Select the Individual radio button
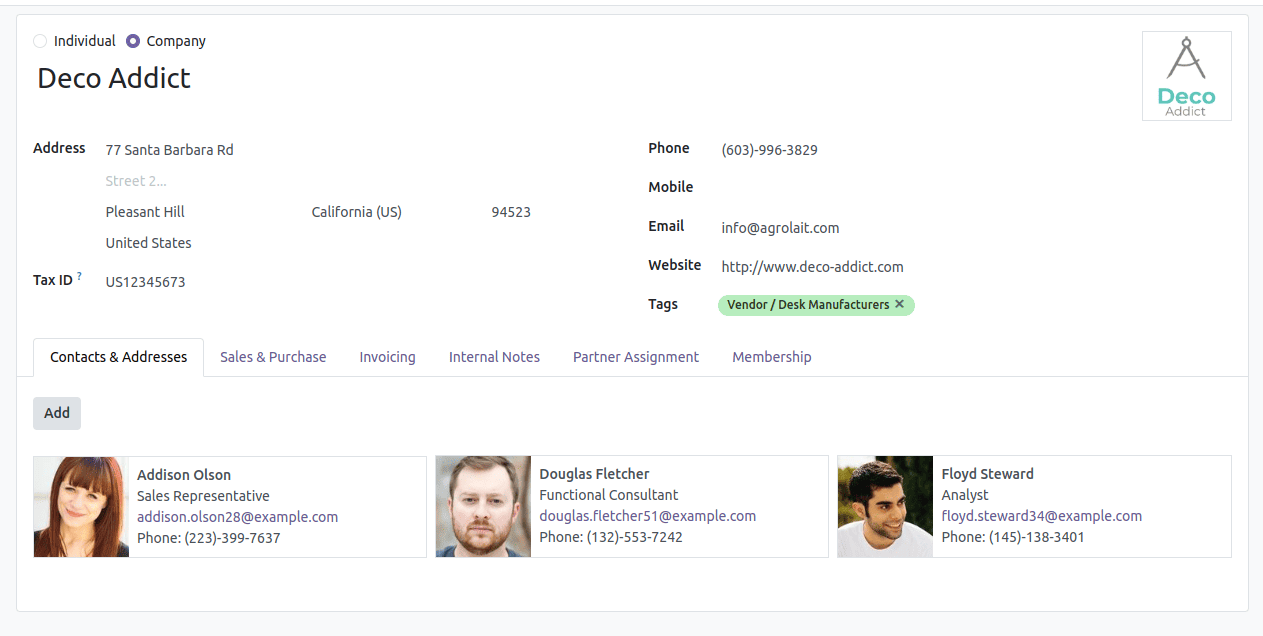Screen dimensions: 1263x636 point(38,41)
